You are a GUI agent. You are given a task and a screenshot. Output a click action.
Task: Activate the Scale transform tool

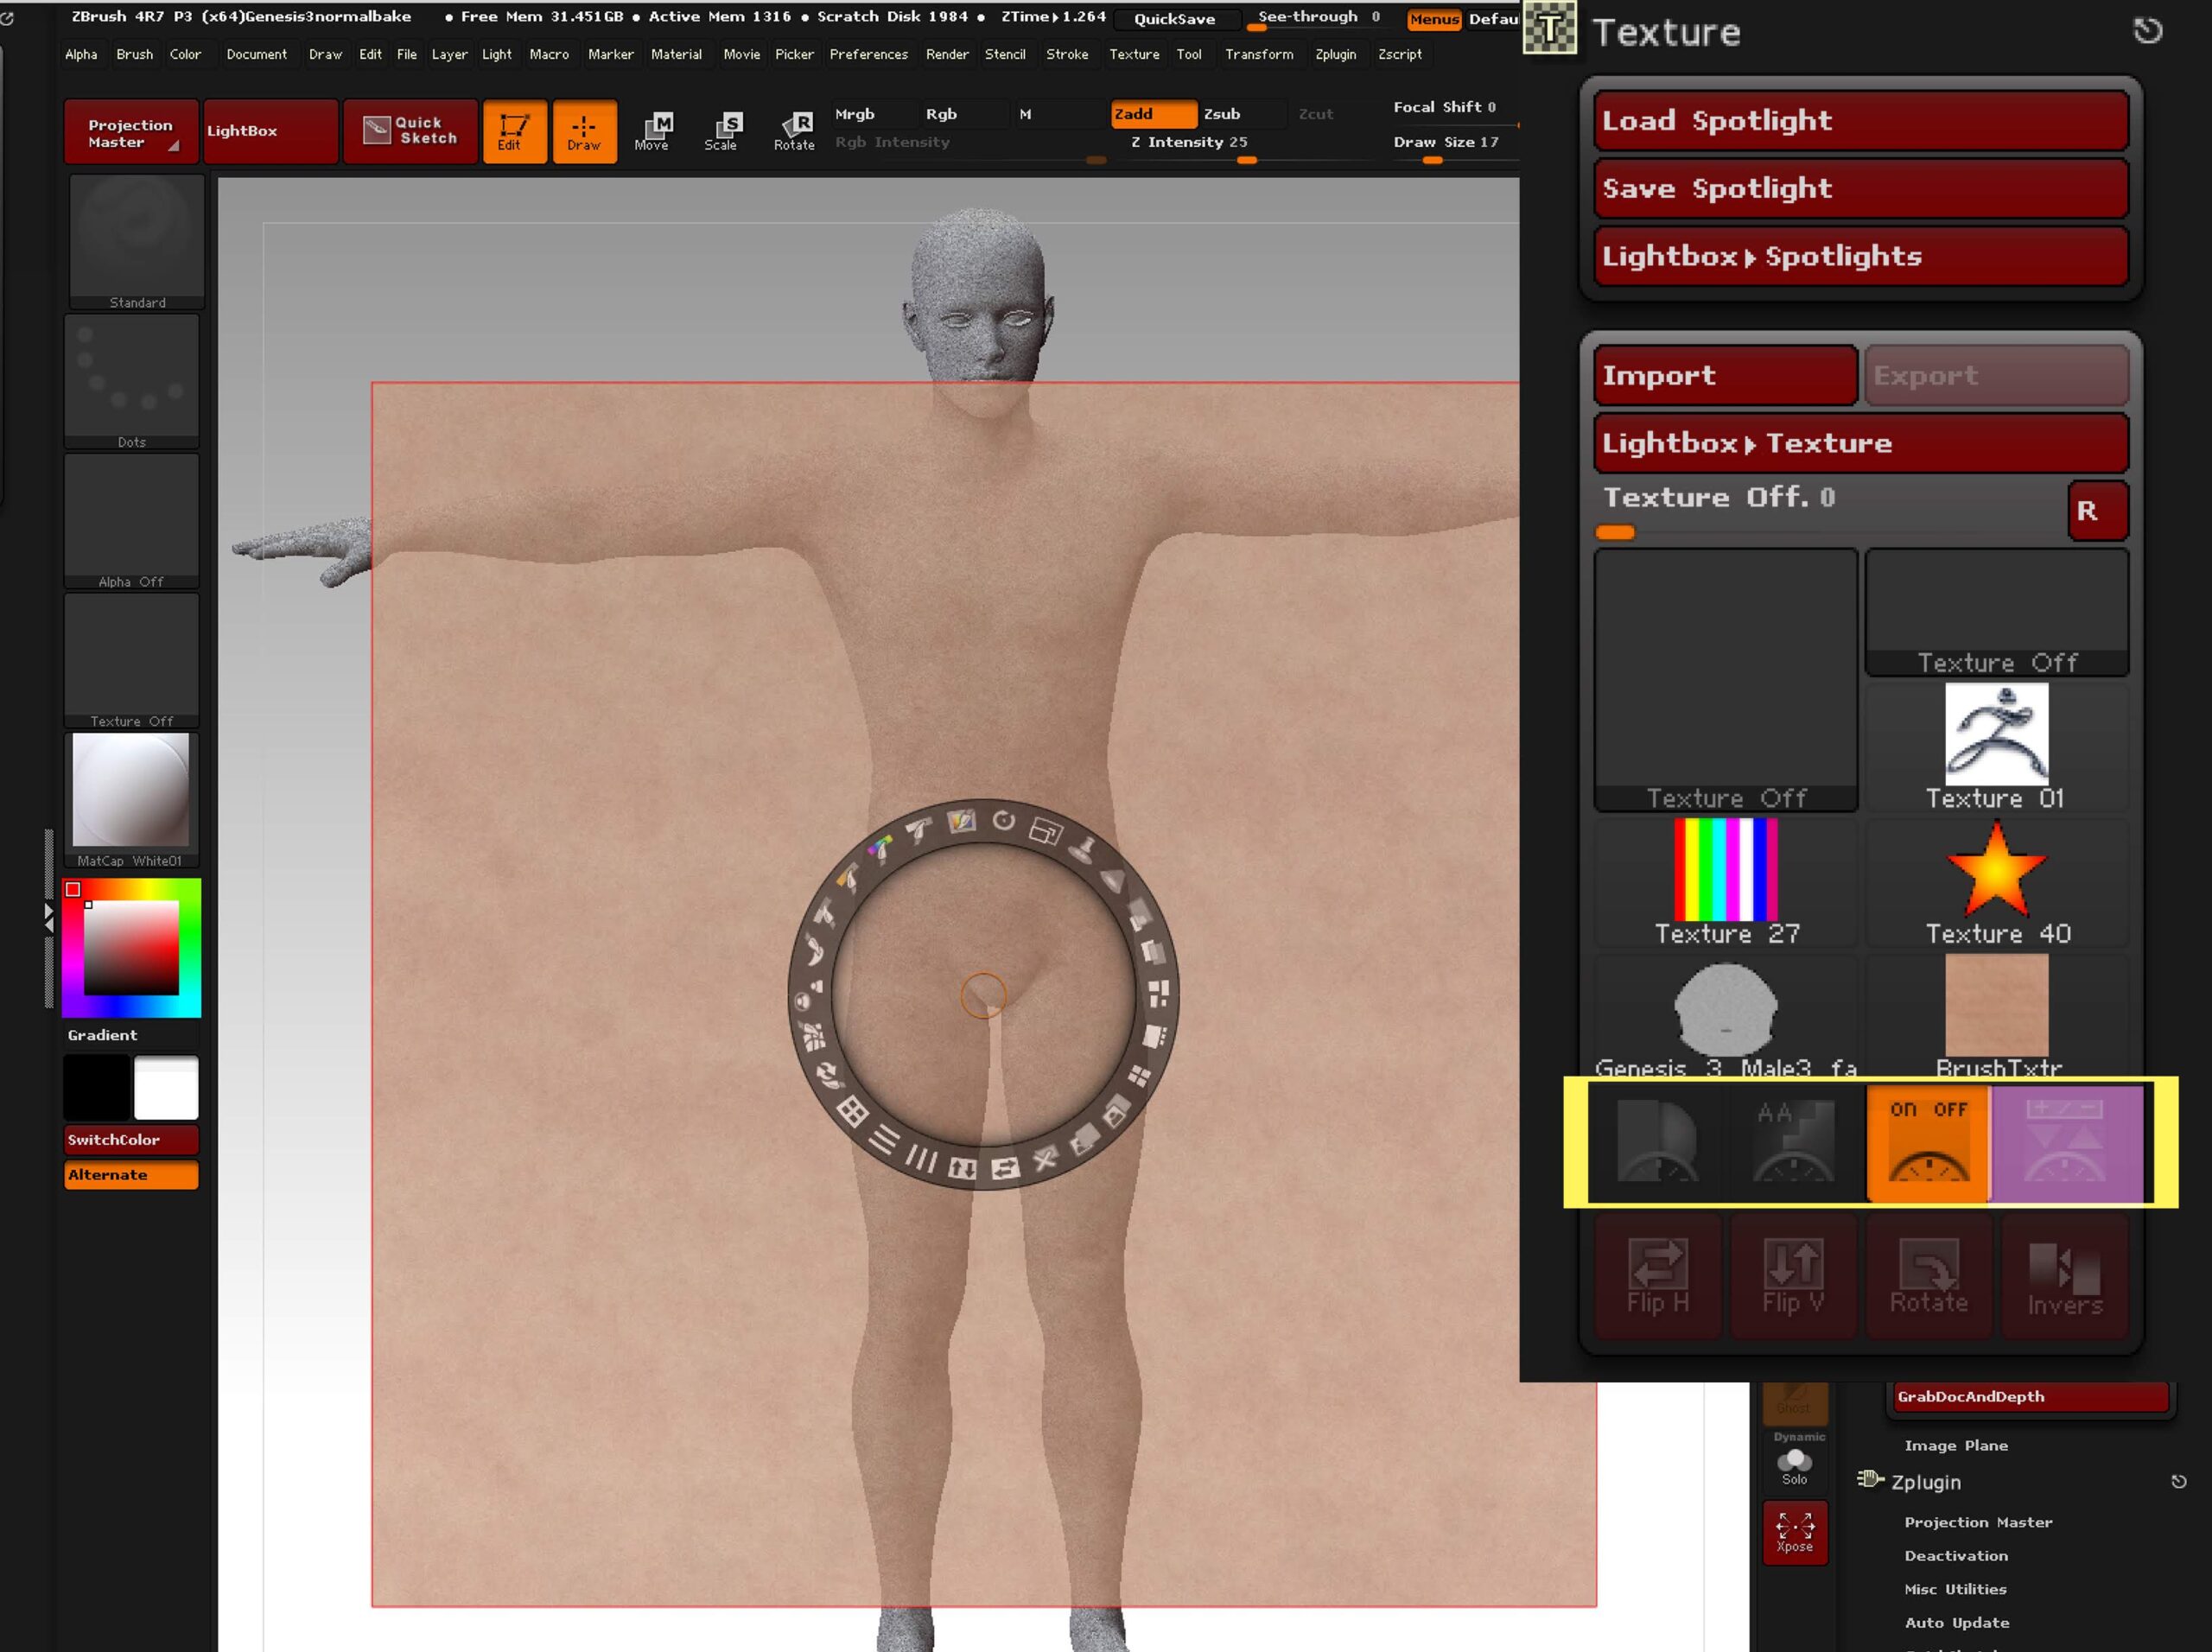point(722,131)
